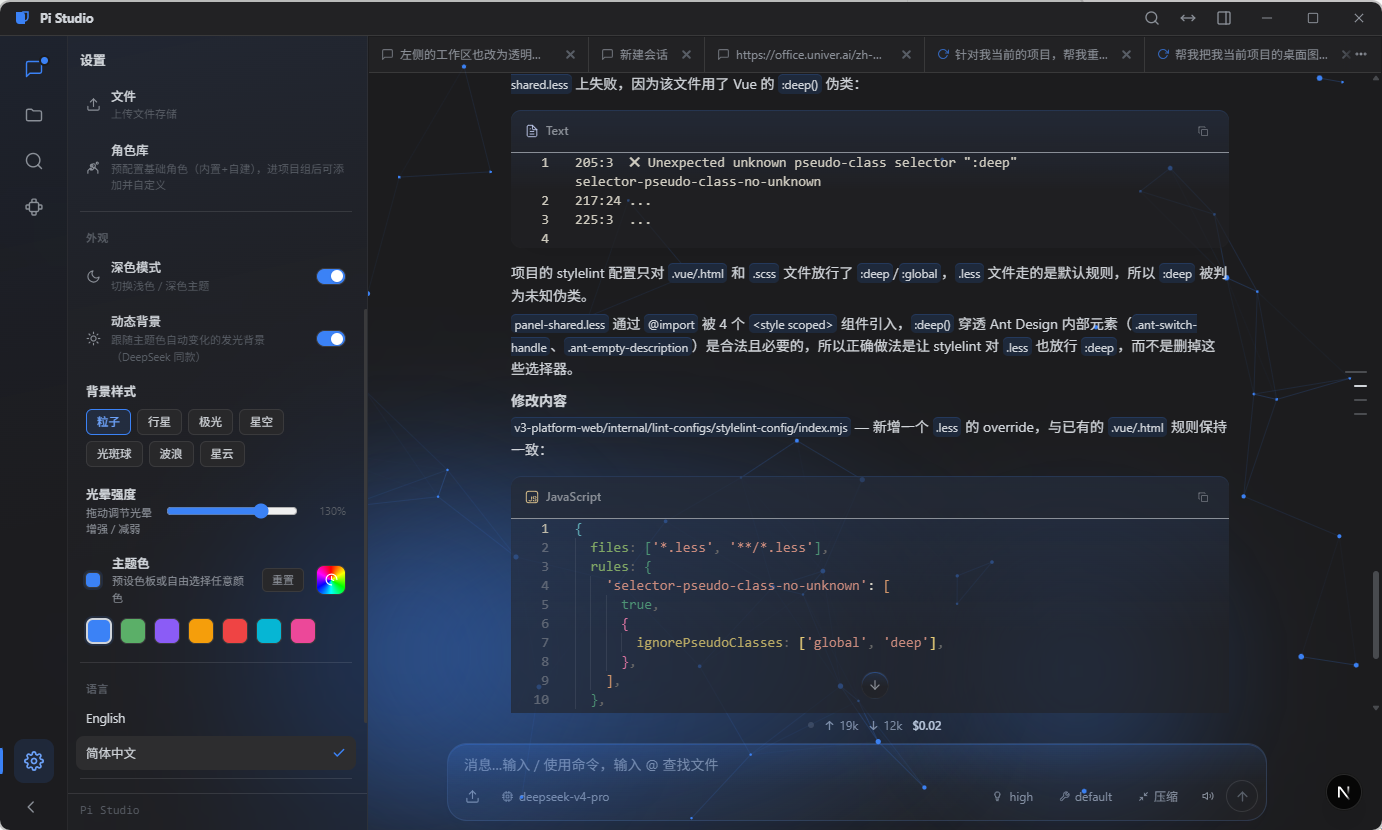Toggle the 深色模式 switch
This screenshot has height=830, width=1382.
coord(331,276)
